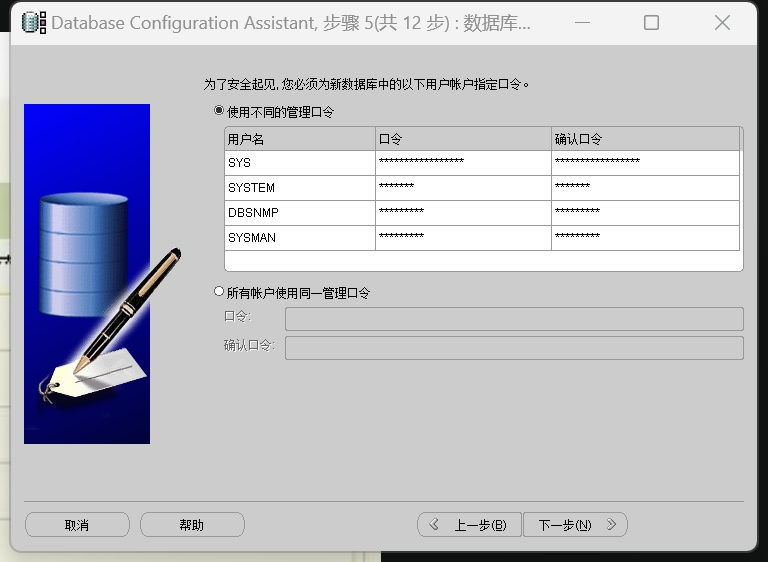Click the disabled 口令 input field
The image size is (768, 562).
click(514, 319)
